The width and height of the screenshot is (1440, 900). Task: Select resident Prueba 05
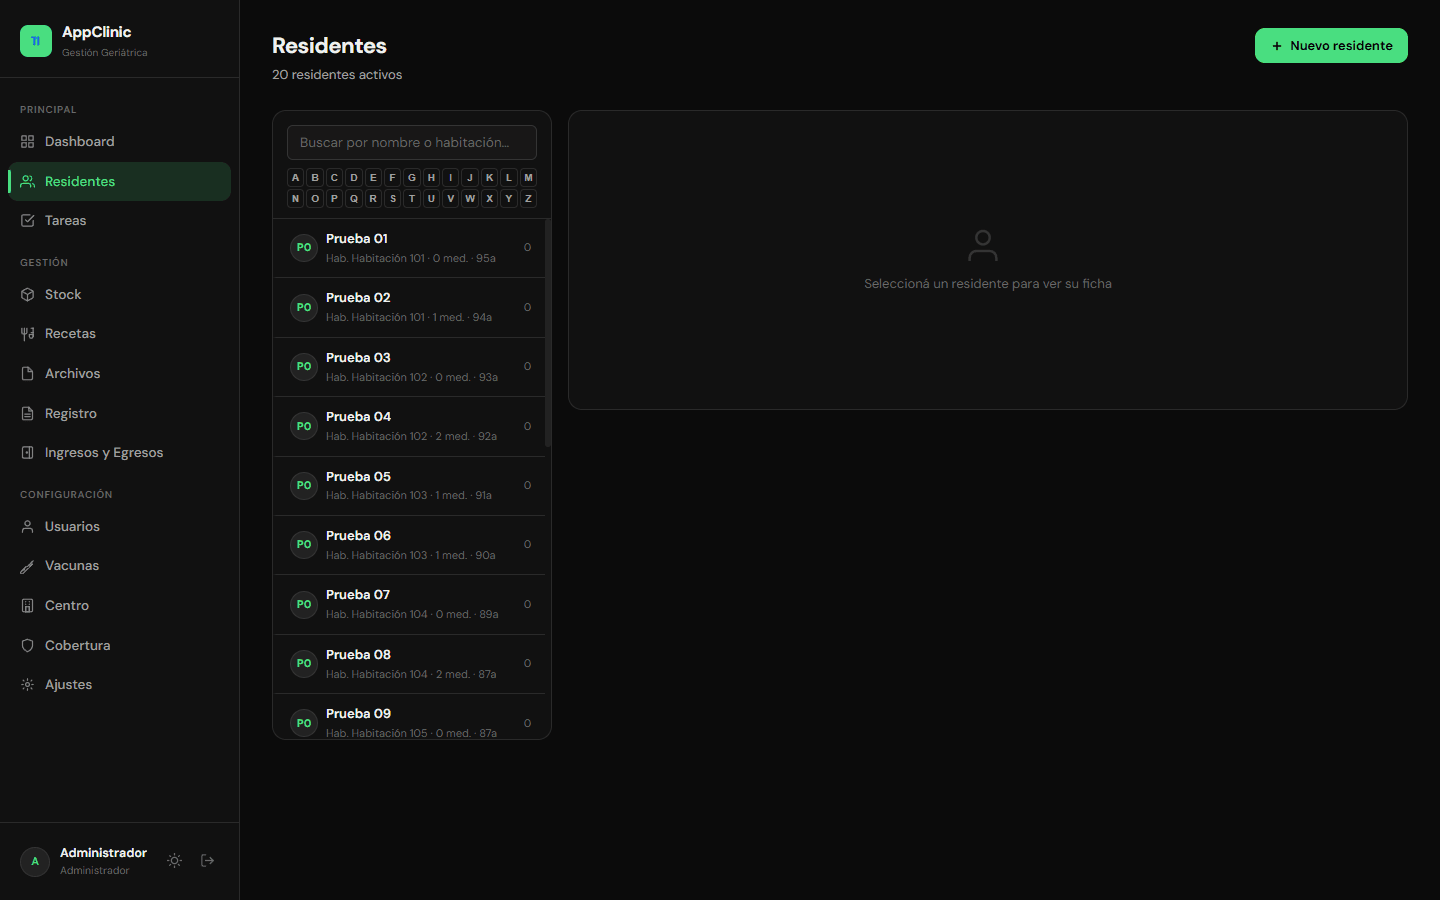coord(410,486)
